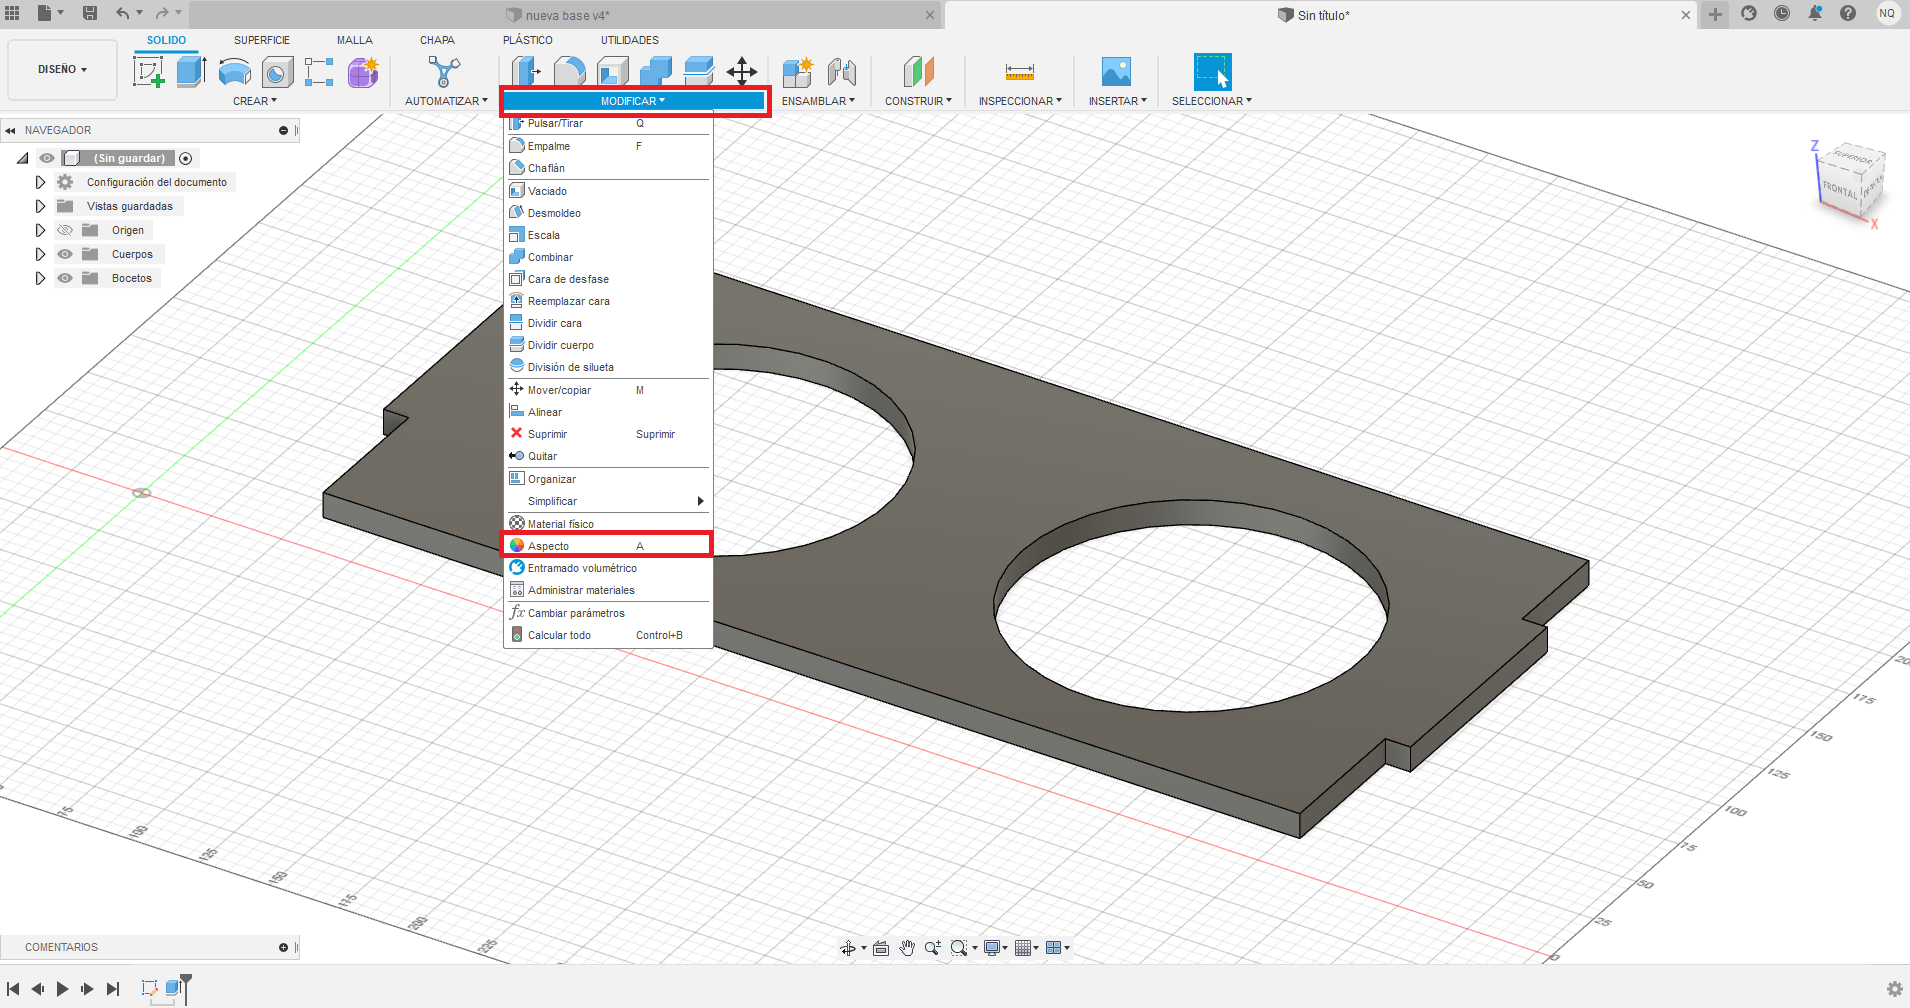The image size is (1910, 1008).
Task: Click the New Component icon
Action: 798,72
